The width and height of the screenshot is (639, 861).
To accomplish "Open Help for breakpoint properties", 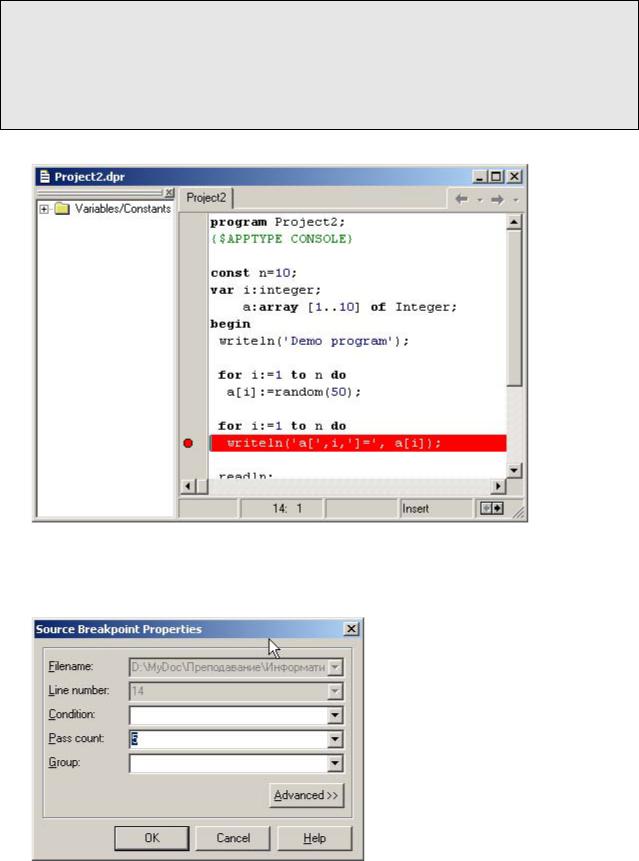I will (315, 838).
